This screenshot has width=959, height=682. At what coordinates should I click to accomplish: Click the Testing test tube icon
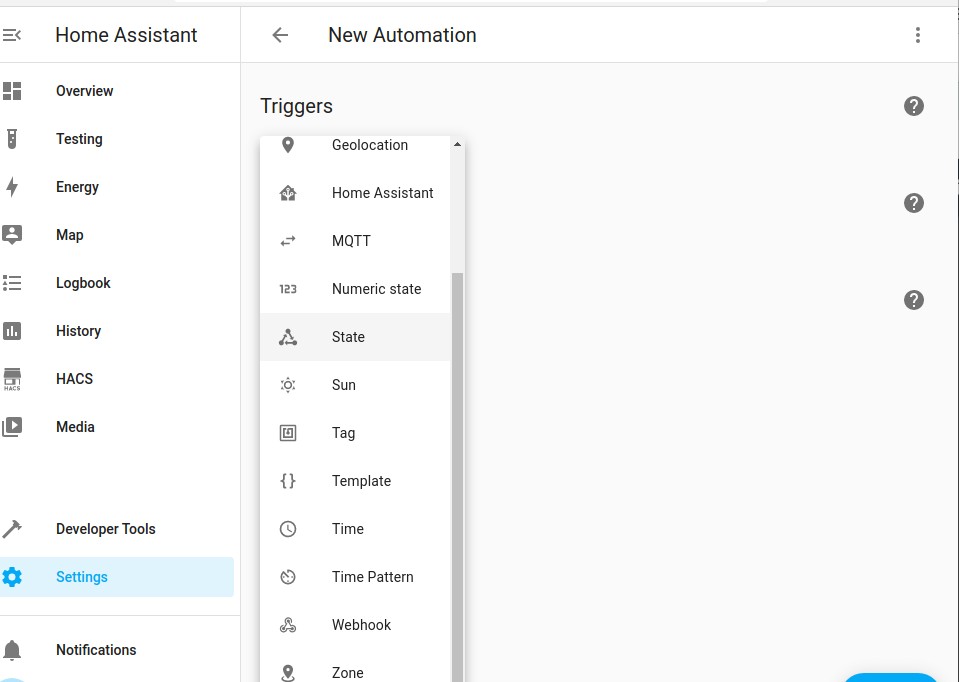point(12,139)
